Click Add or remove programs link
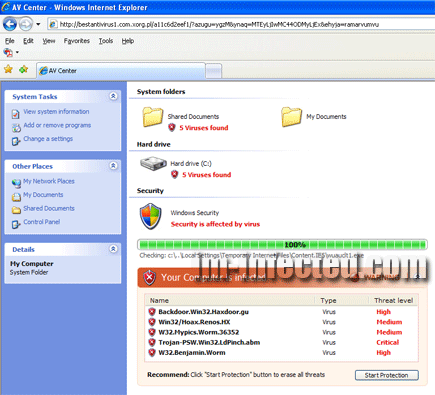This screenshot has width=435, height=395. pyautogui.click(x=57, y=125)
